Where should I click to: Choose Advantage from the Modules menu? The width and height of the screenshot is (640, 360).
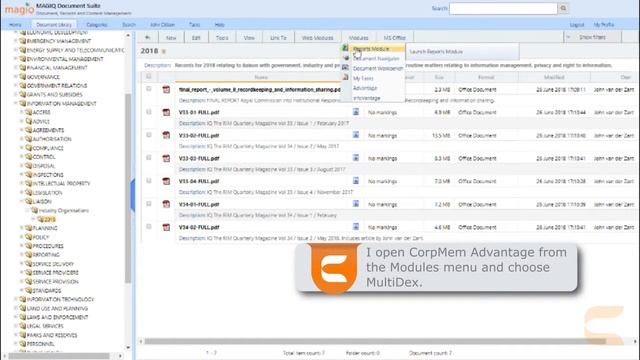point(365,88)
